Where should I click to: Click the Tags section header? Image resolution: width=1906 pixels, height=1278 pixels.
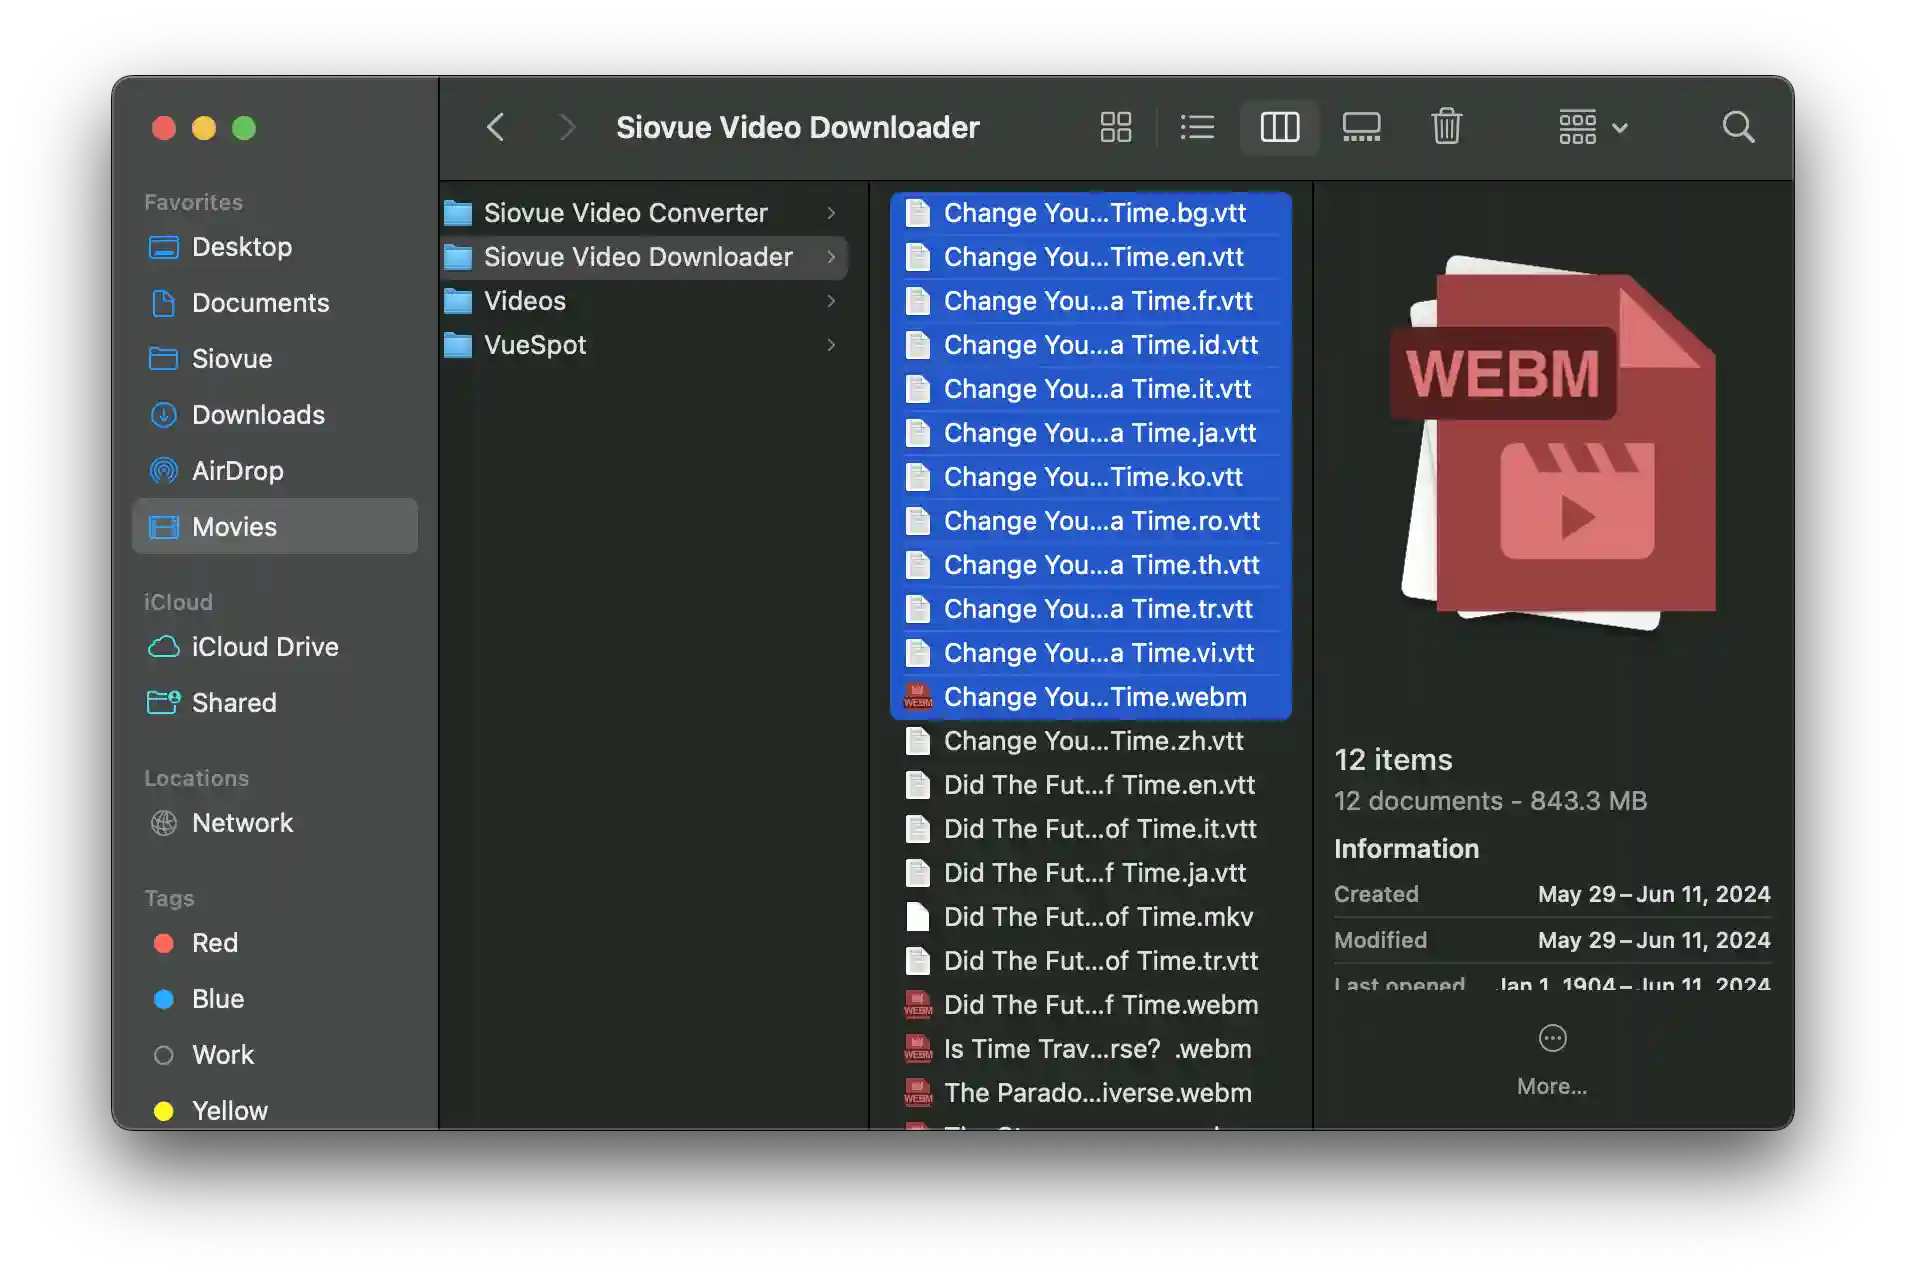tap(169, 898)
